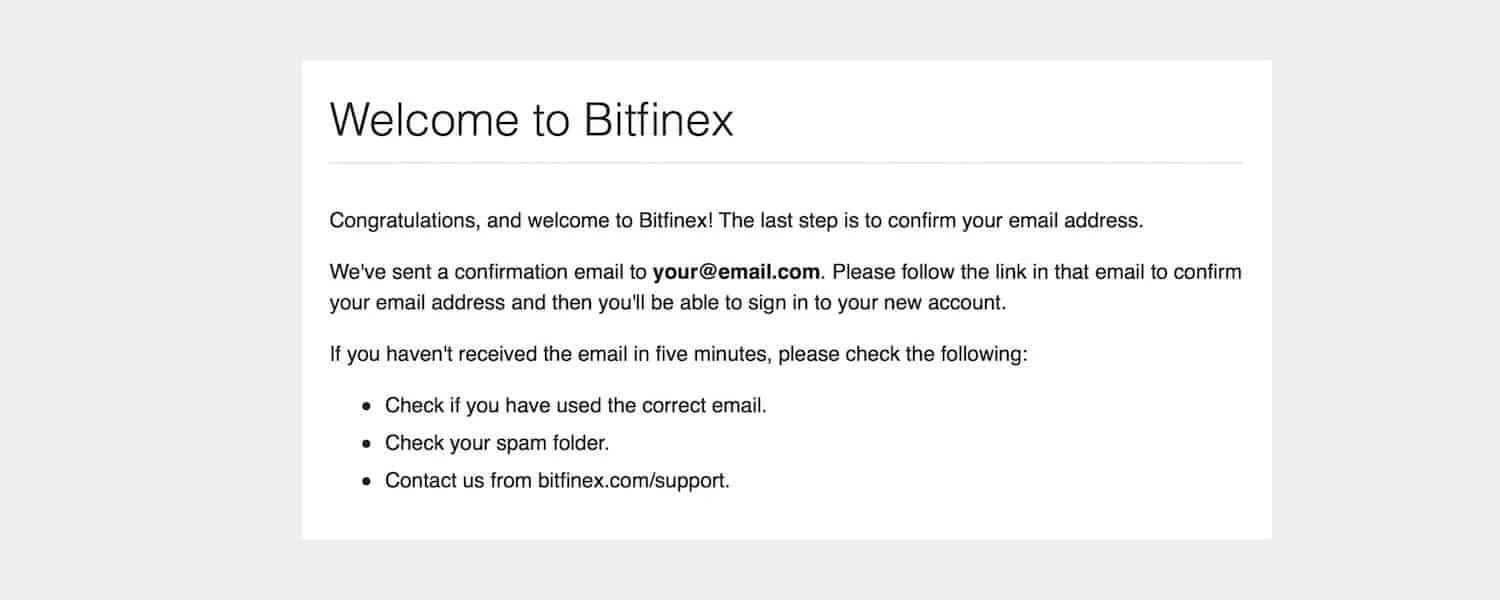The height and width of the screenshot is (600, 1500).
Task: Click the 'Contact us from' bullet text
Action: tap(459, 480)
